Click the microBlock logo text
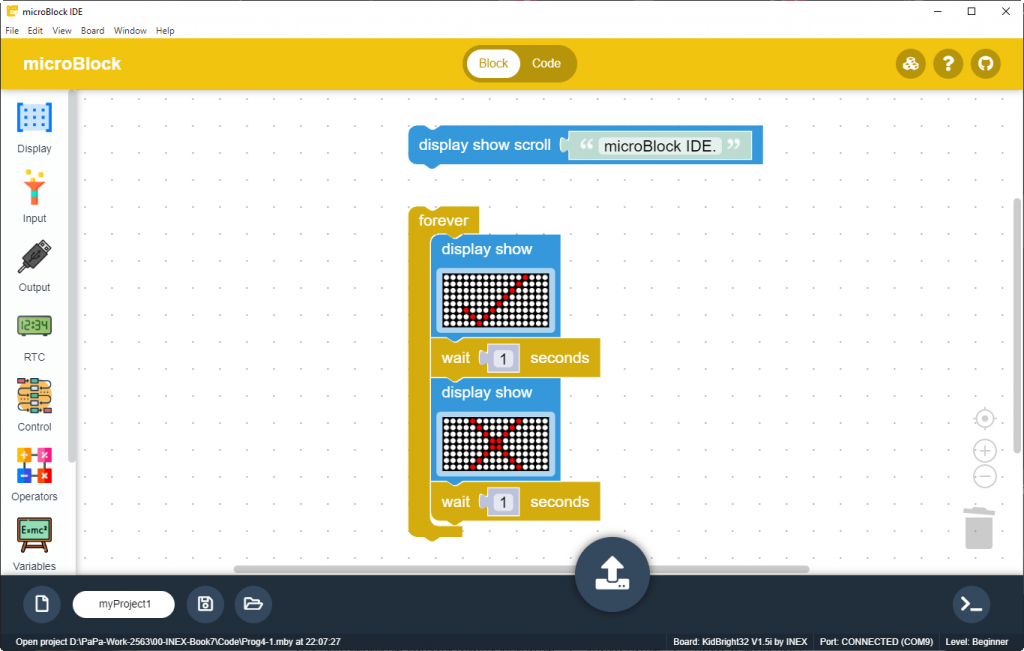The height and width of the screenshot is (651, 1024). (x=72, y=64)
